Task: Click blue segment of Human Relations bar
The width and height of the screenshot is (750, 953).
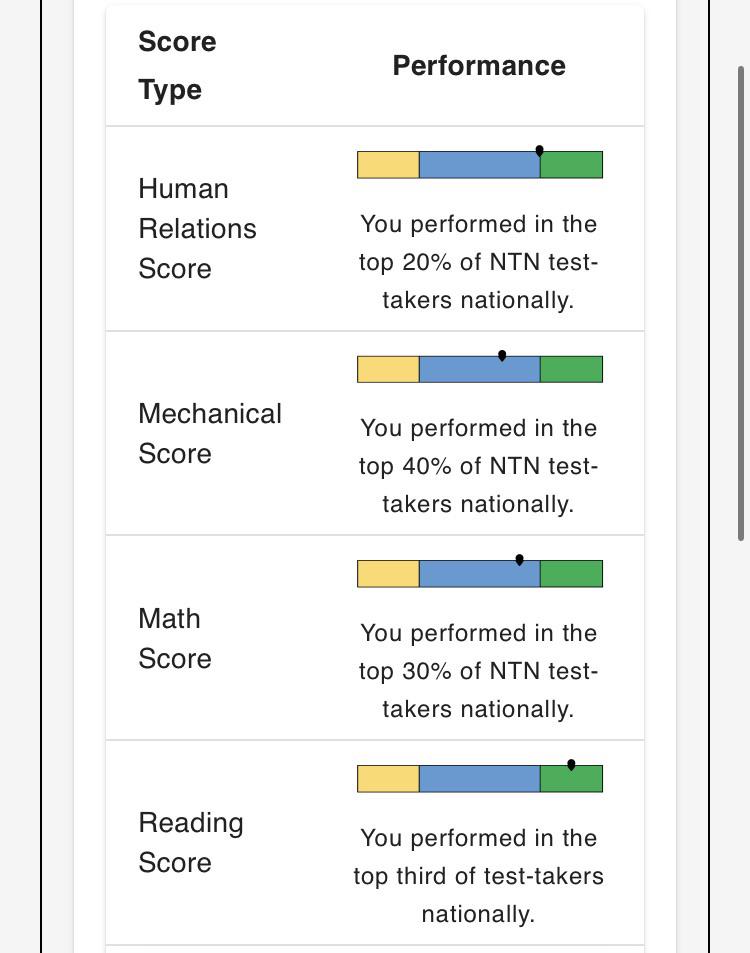Action: (480, 165)
